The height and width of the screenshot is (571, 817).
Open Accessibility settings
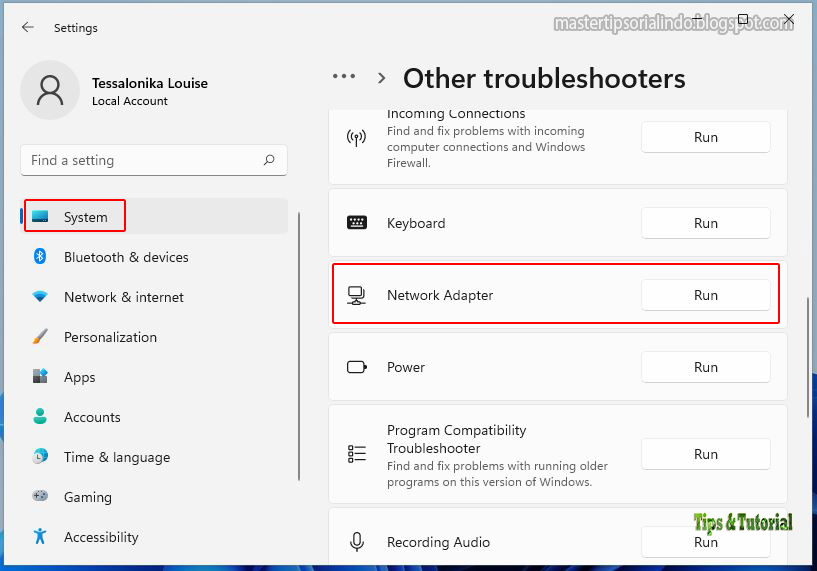coord(154,536)
